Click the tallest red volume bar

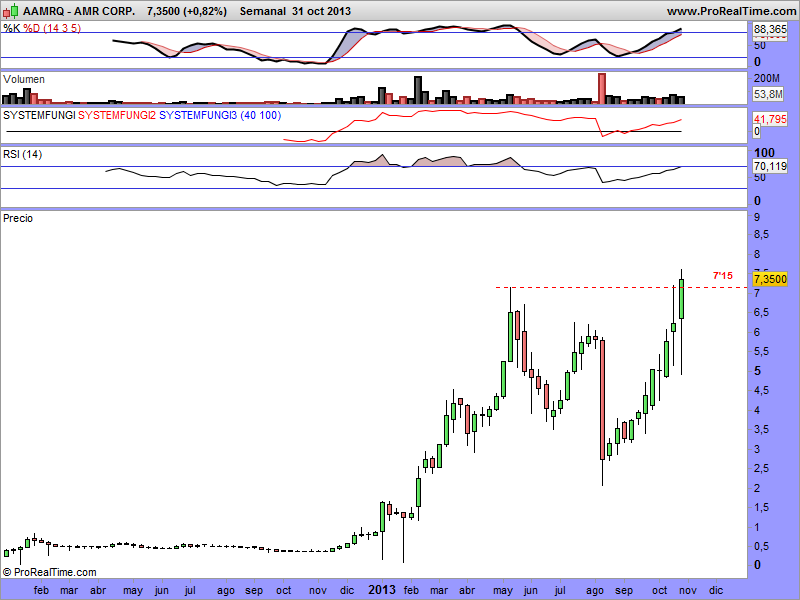click(602, 88)
